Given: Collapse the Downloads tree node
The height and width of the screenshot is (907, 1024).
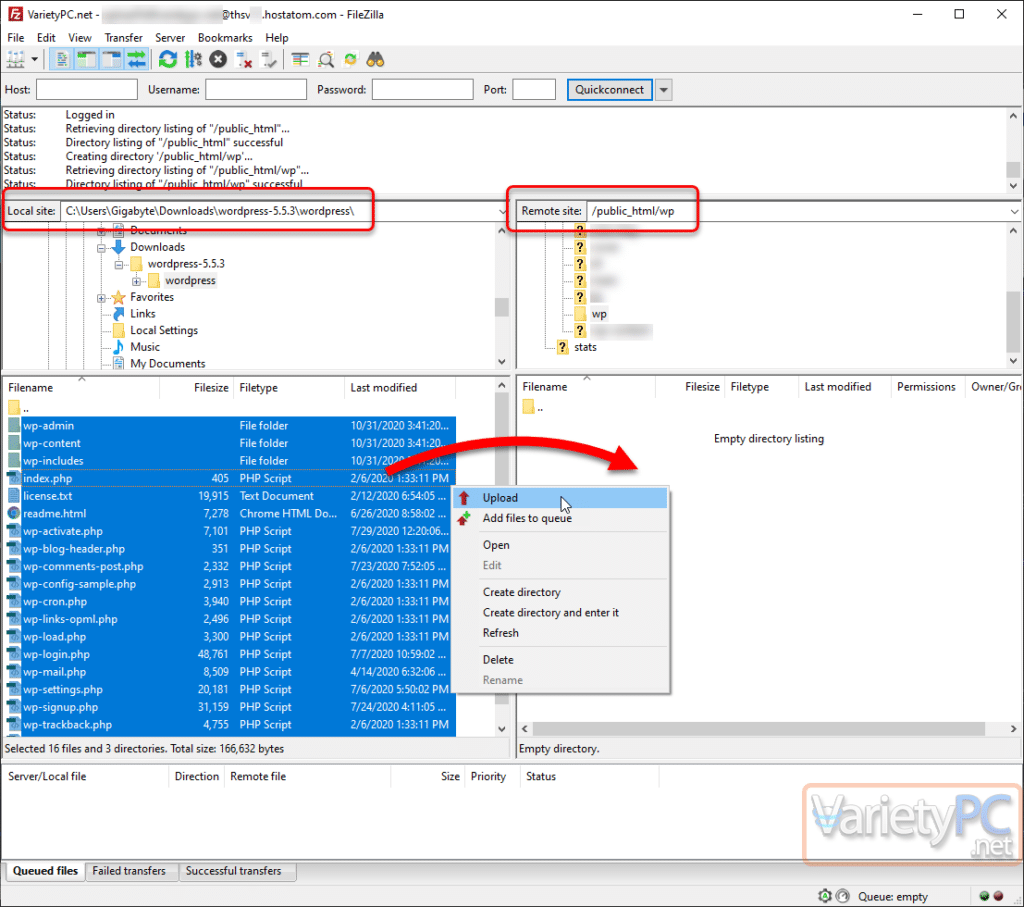Looking at the screenshot, I should coord(101,248).
